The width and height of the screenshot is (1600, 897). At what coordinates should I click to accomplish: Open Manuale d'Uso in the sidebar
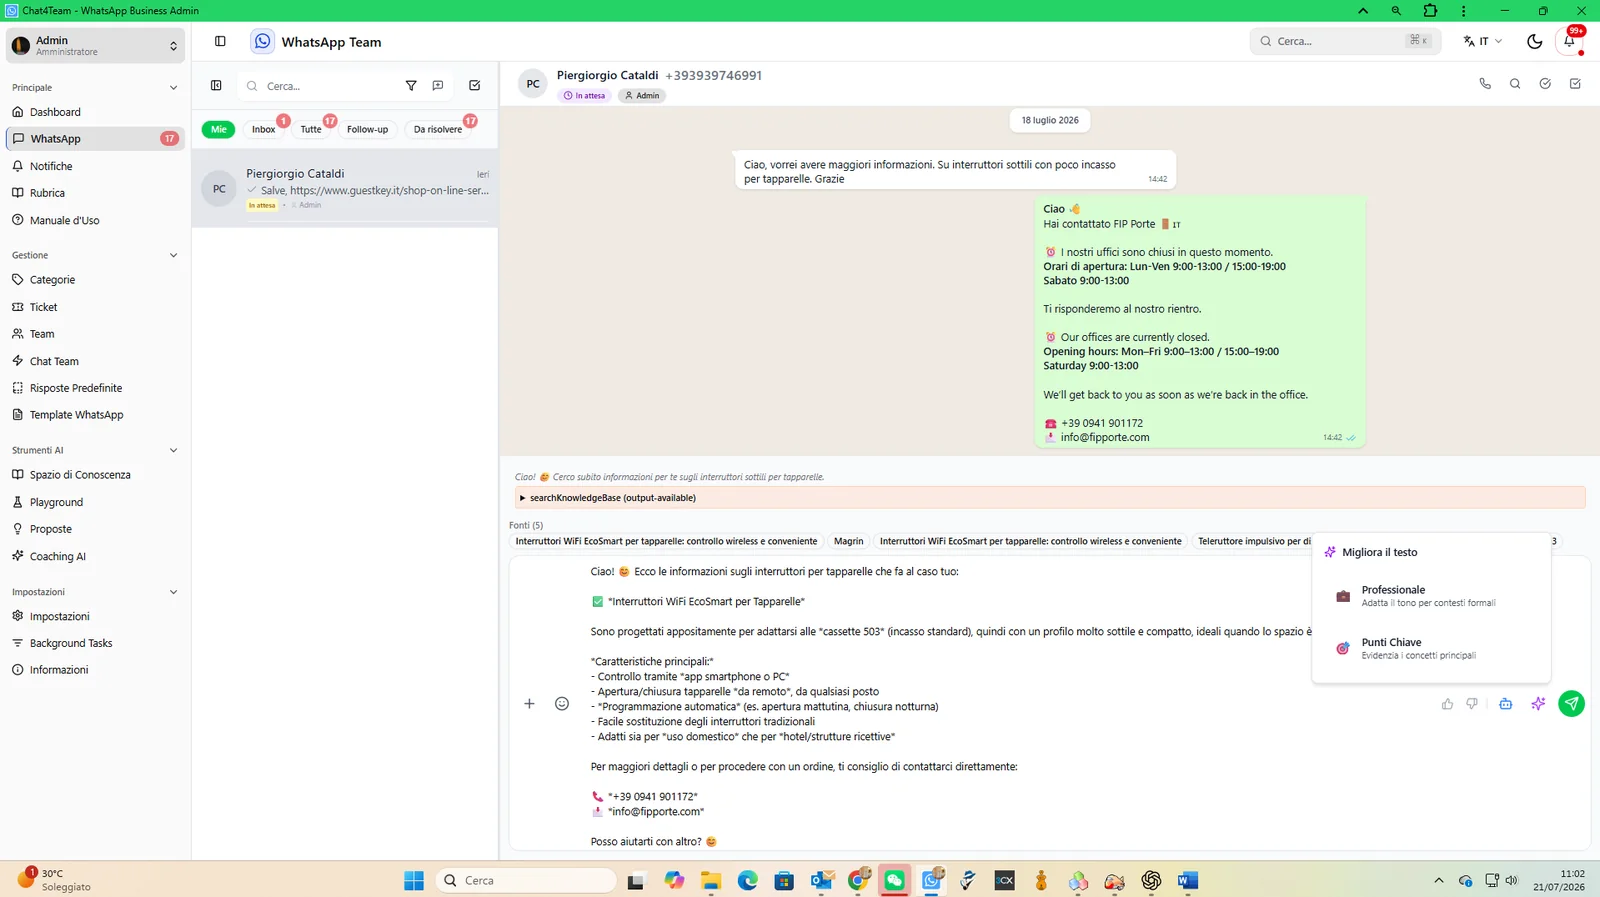(x=95, y=220)
